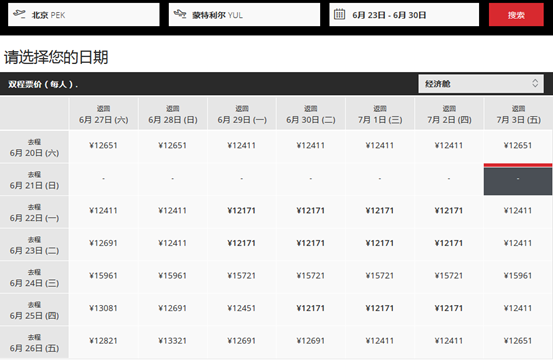Choose ¥15961 fare for 6月24日 to 7月3日
553x361 pixels.
tap(518, 276)
